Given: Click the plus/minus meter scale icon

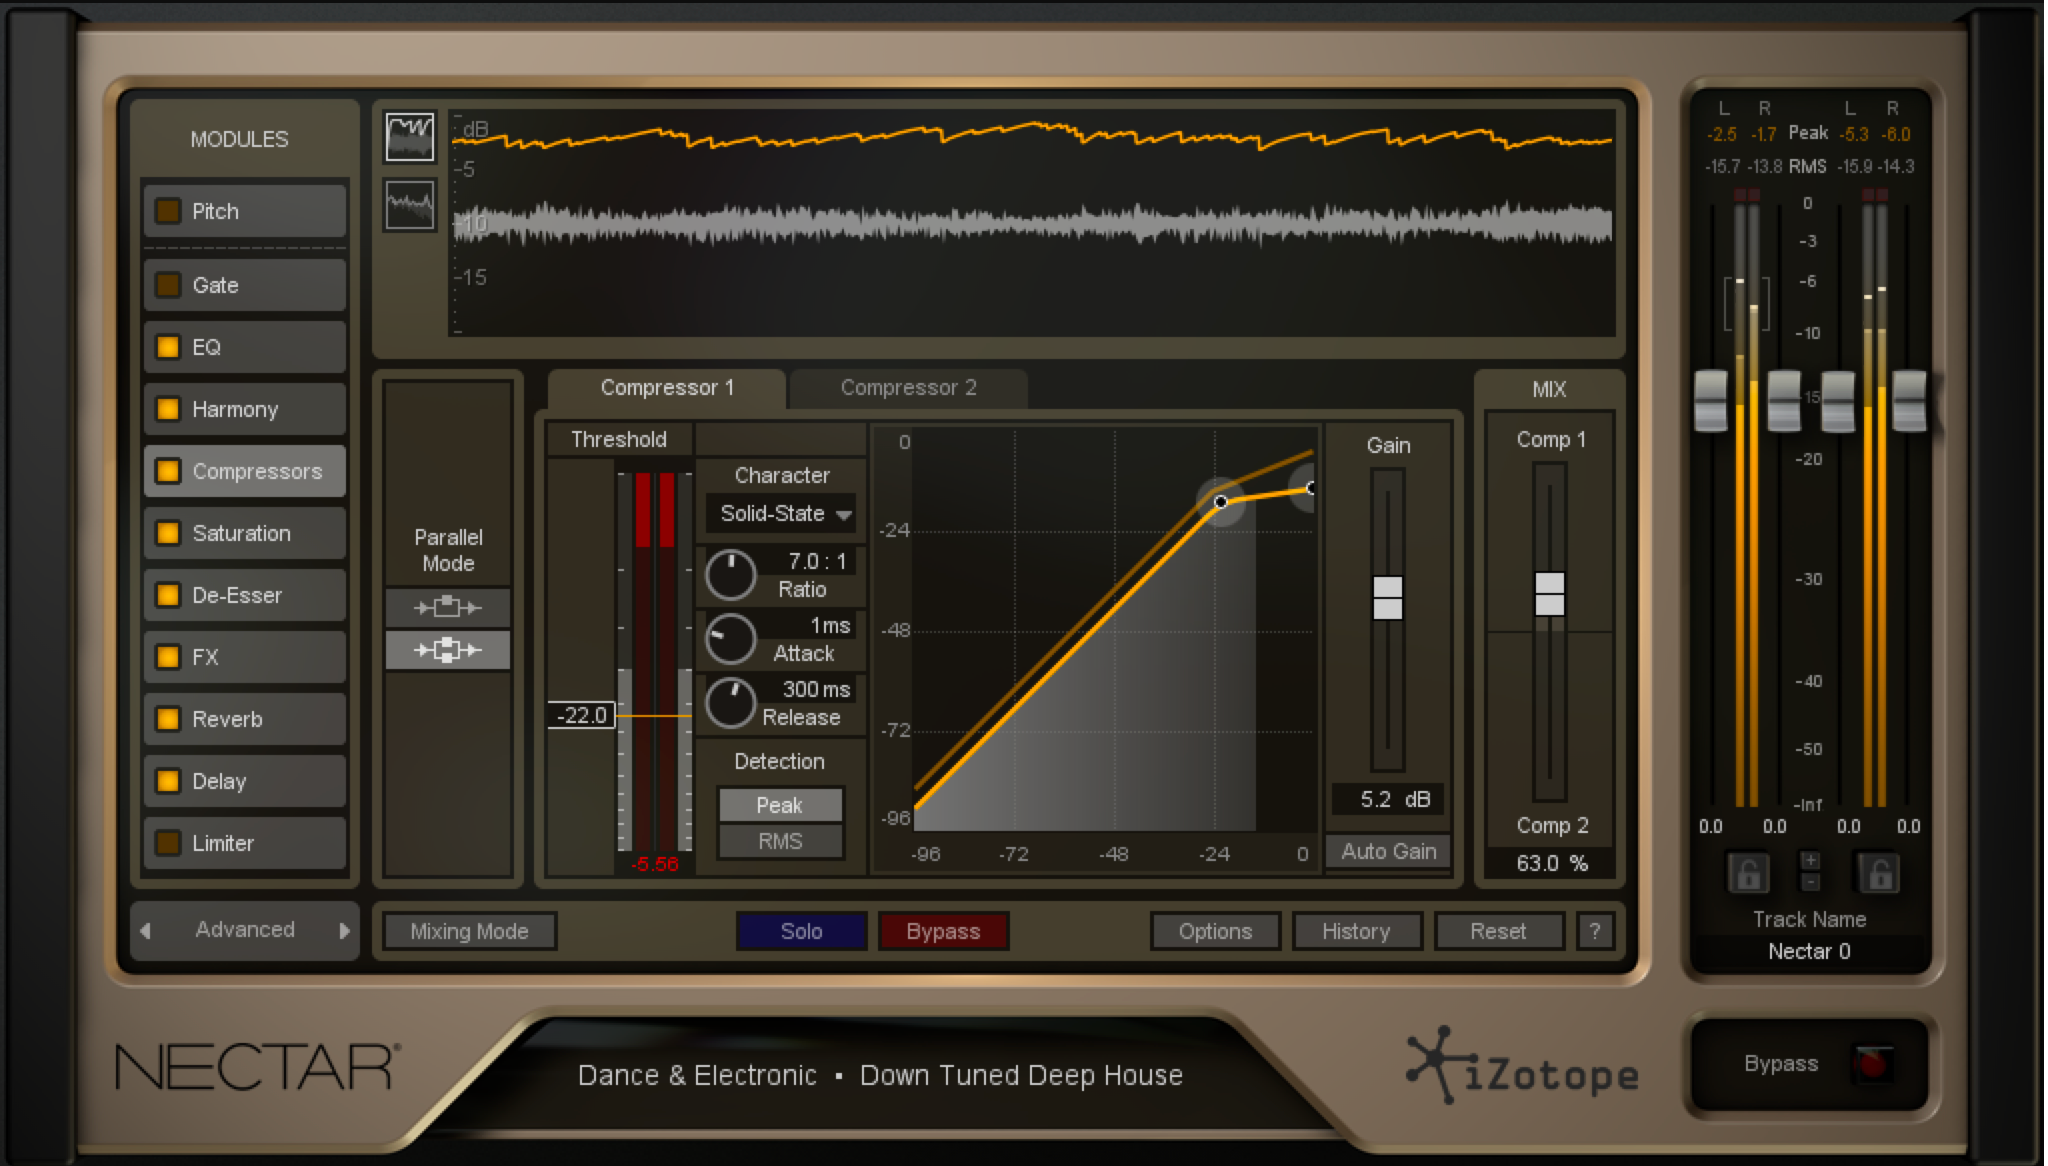Looking at the screenshot, I should coord(1811,872).
